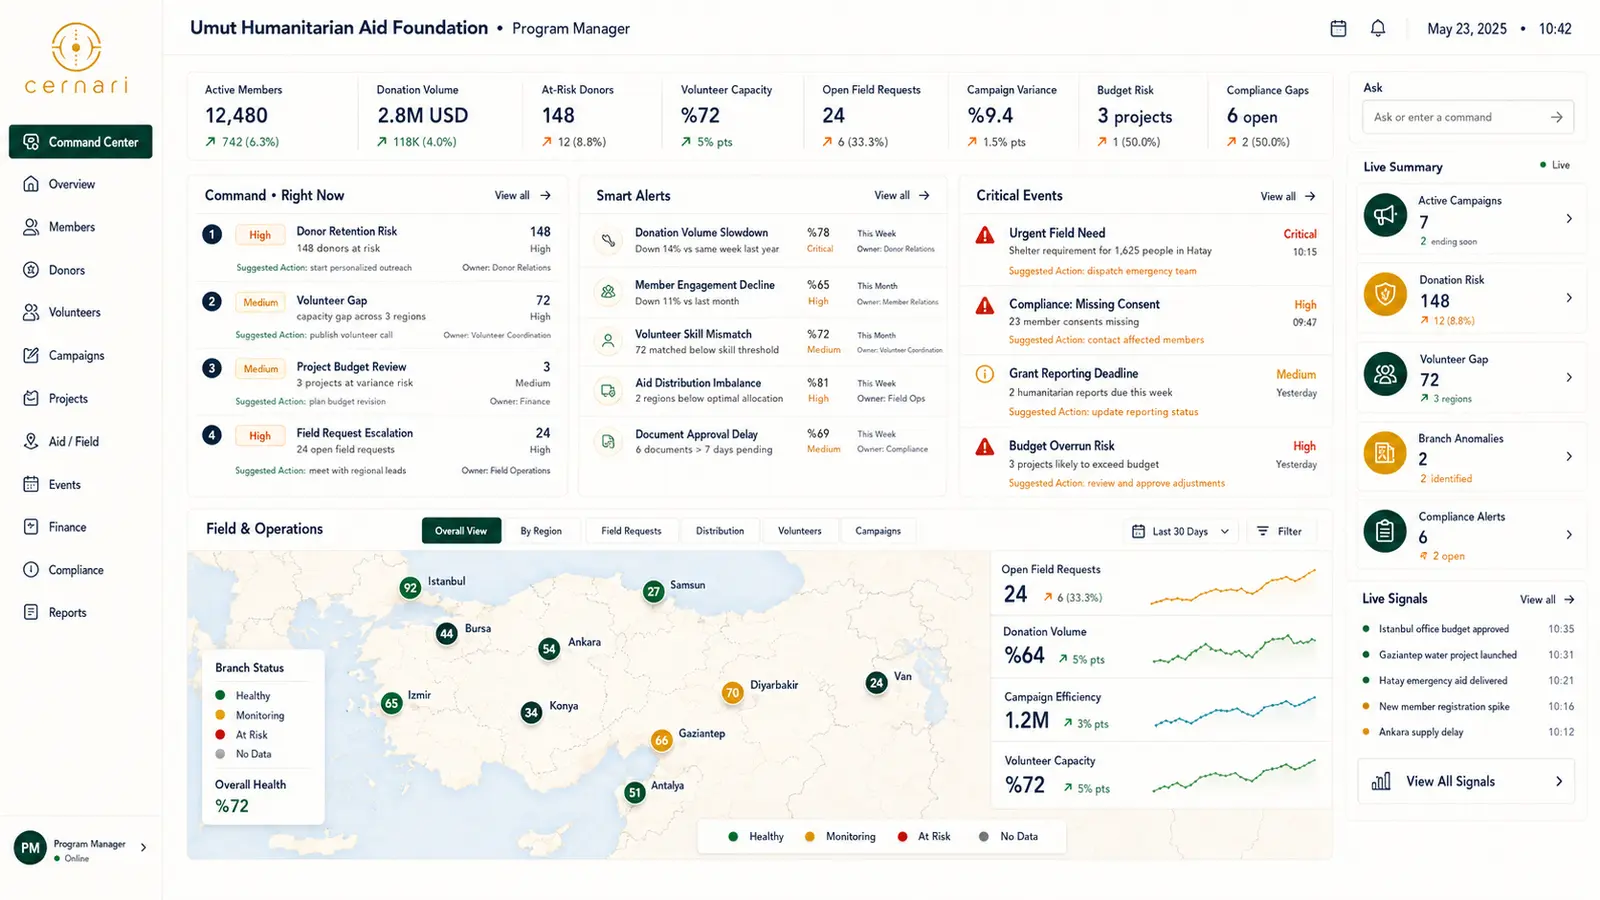Click the Projects icon in sidebar
Viewport: 1600px width, 900px height.
pos(31,398)
